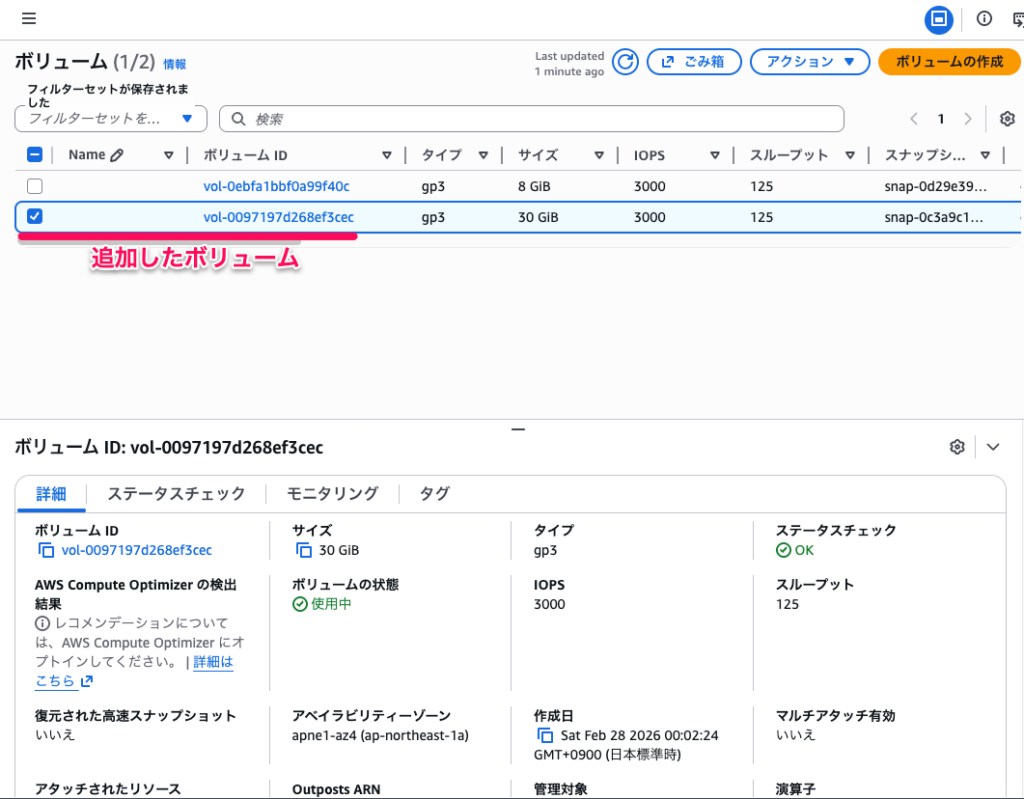Copy the 30 GiB size value
This screenshot has height=799, width=1024.
[304, 550]
